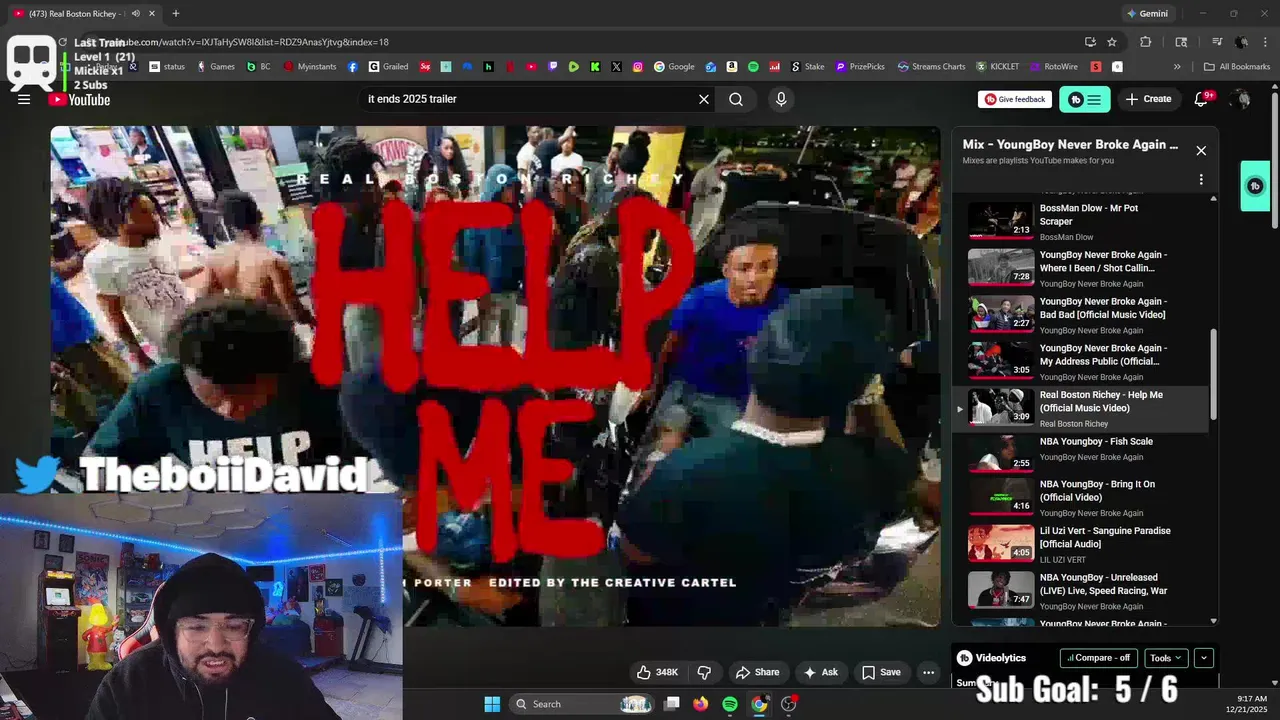
Task: Save the video to a playlist
Action: pos(881,672)
